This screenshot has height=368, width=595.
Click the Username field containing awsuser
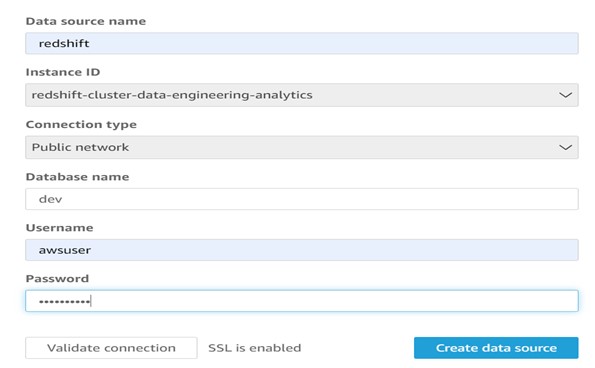point(302,250)
